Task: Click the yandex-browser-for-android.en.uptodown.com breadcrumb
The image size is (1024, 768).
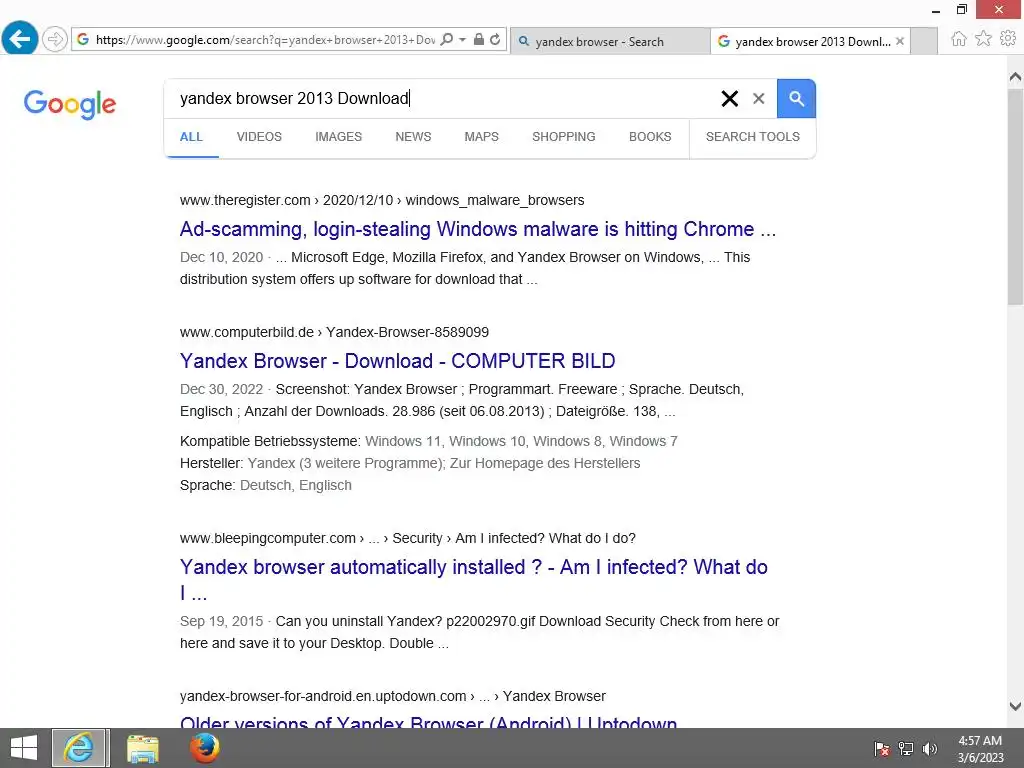Action: [x=392, y=697]
